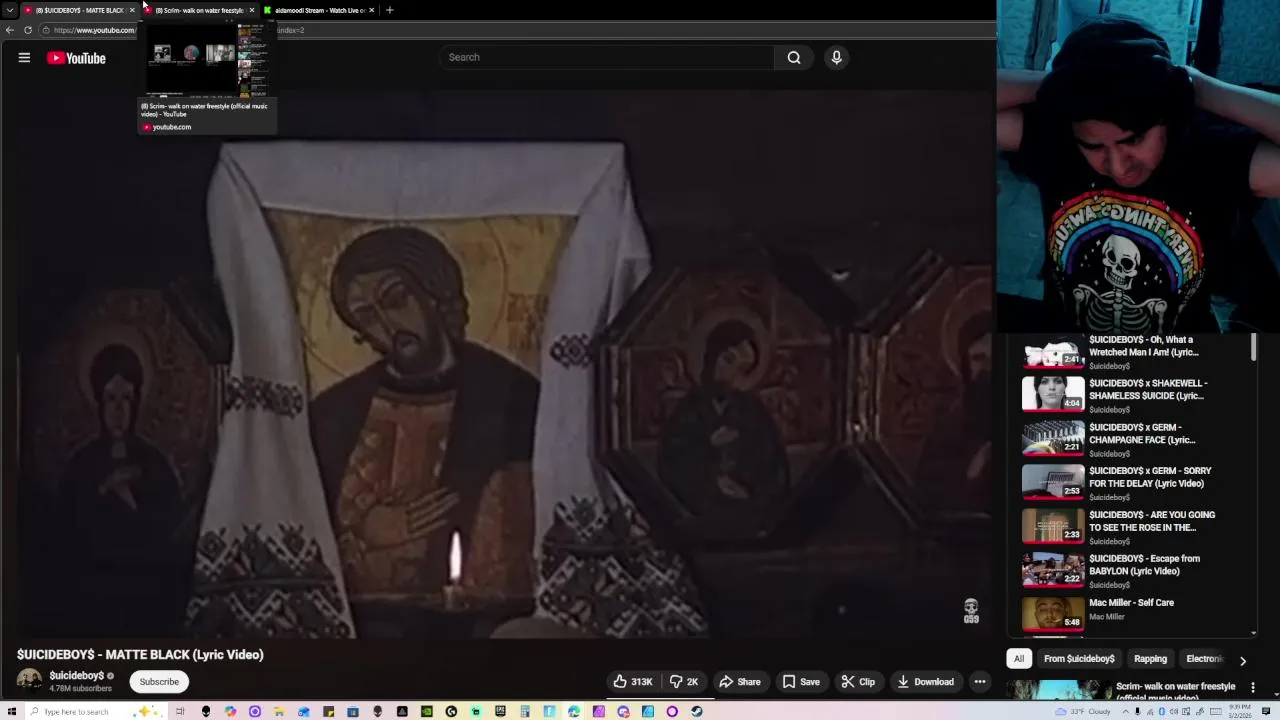Screen dimensions: 1280x720
Task: Play CHAMPAGNE FACE thumbnail
Action: (1053, 438)
